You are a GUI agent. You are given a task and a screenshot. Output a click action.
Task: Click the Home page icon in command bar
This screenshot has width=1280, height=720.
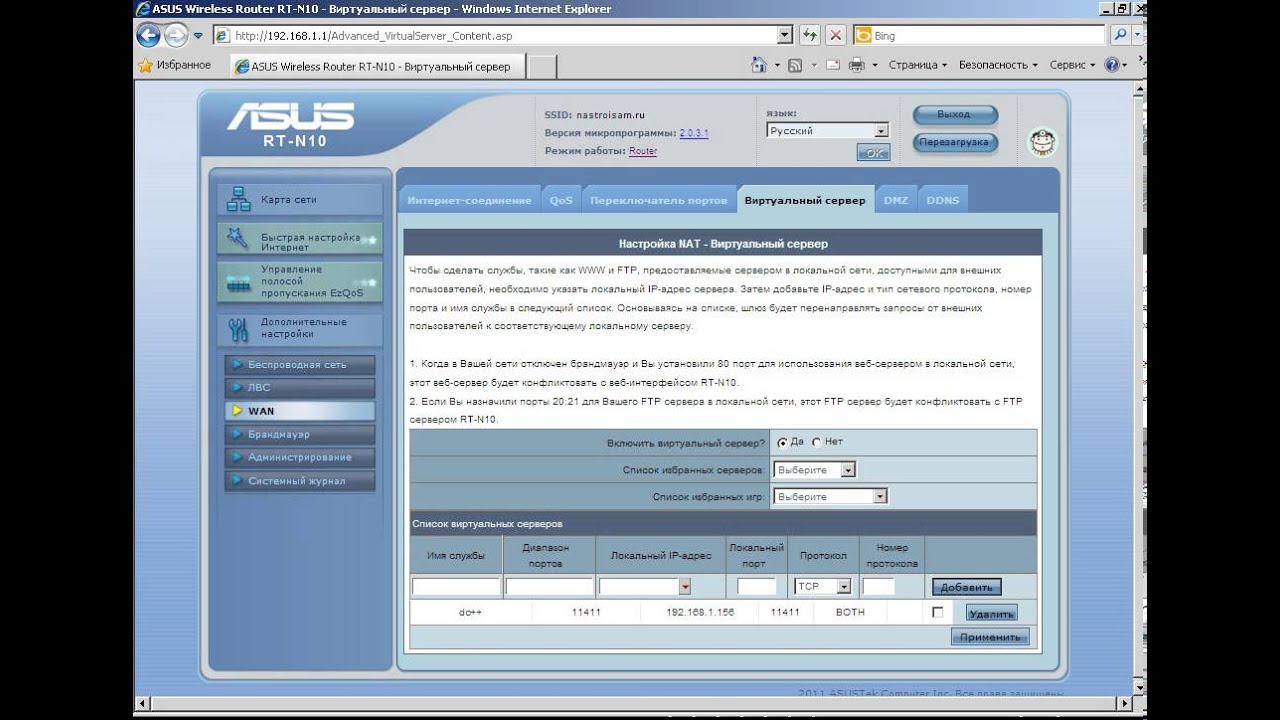(x=759, y=65)
